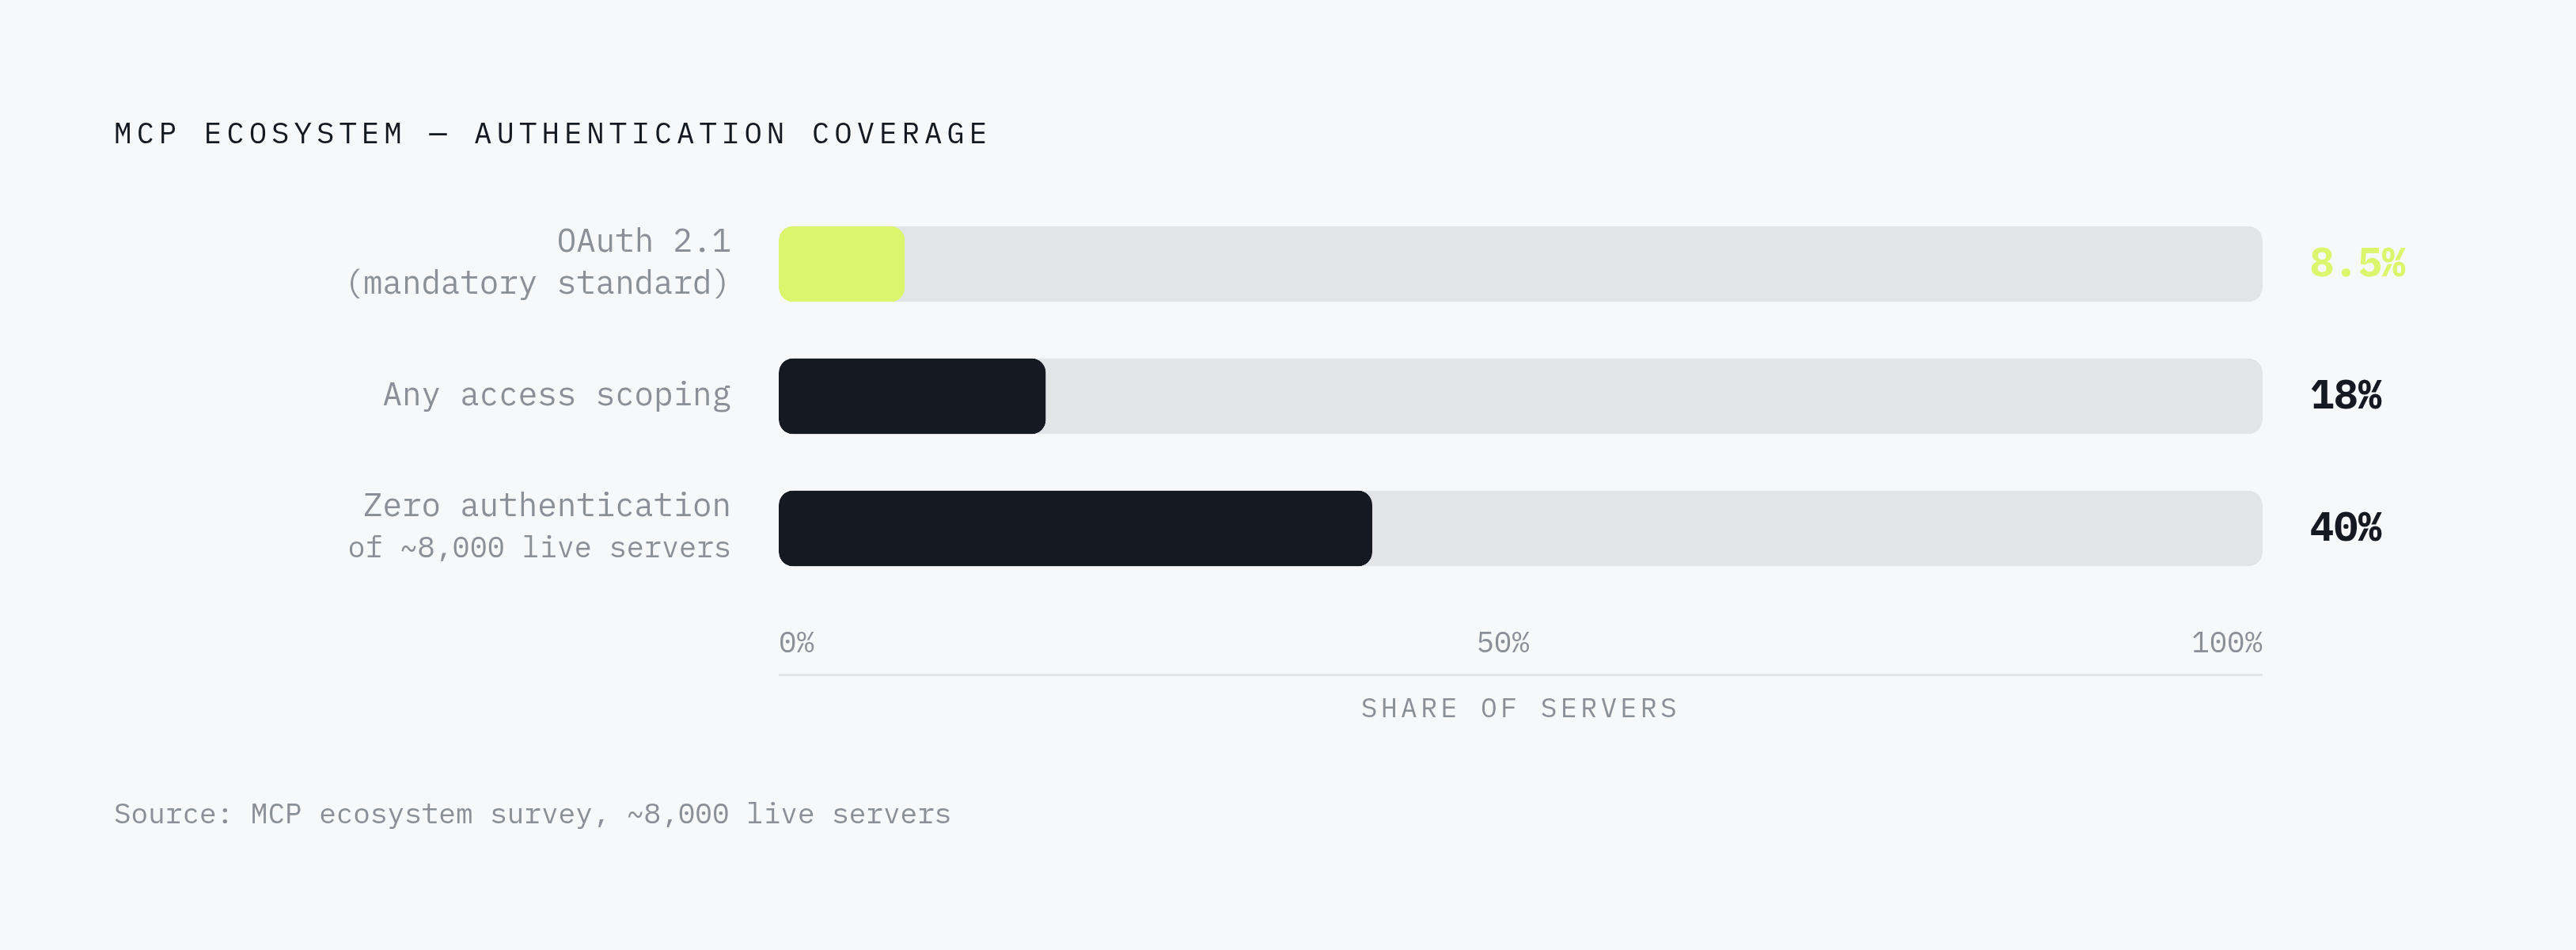Click the of ~8,000 live servers sublabel

tap(539, 547)
